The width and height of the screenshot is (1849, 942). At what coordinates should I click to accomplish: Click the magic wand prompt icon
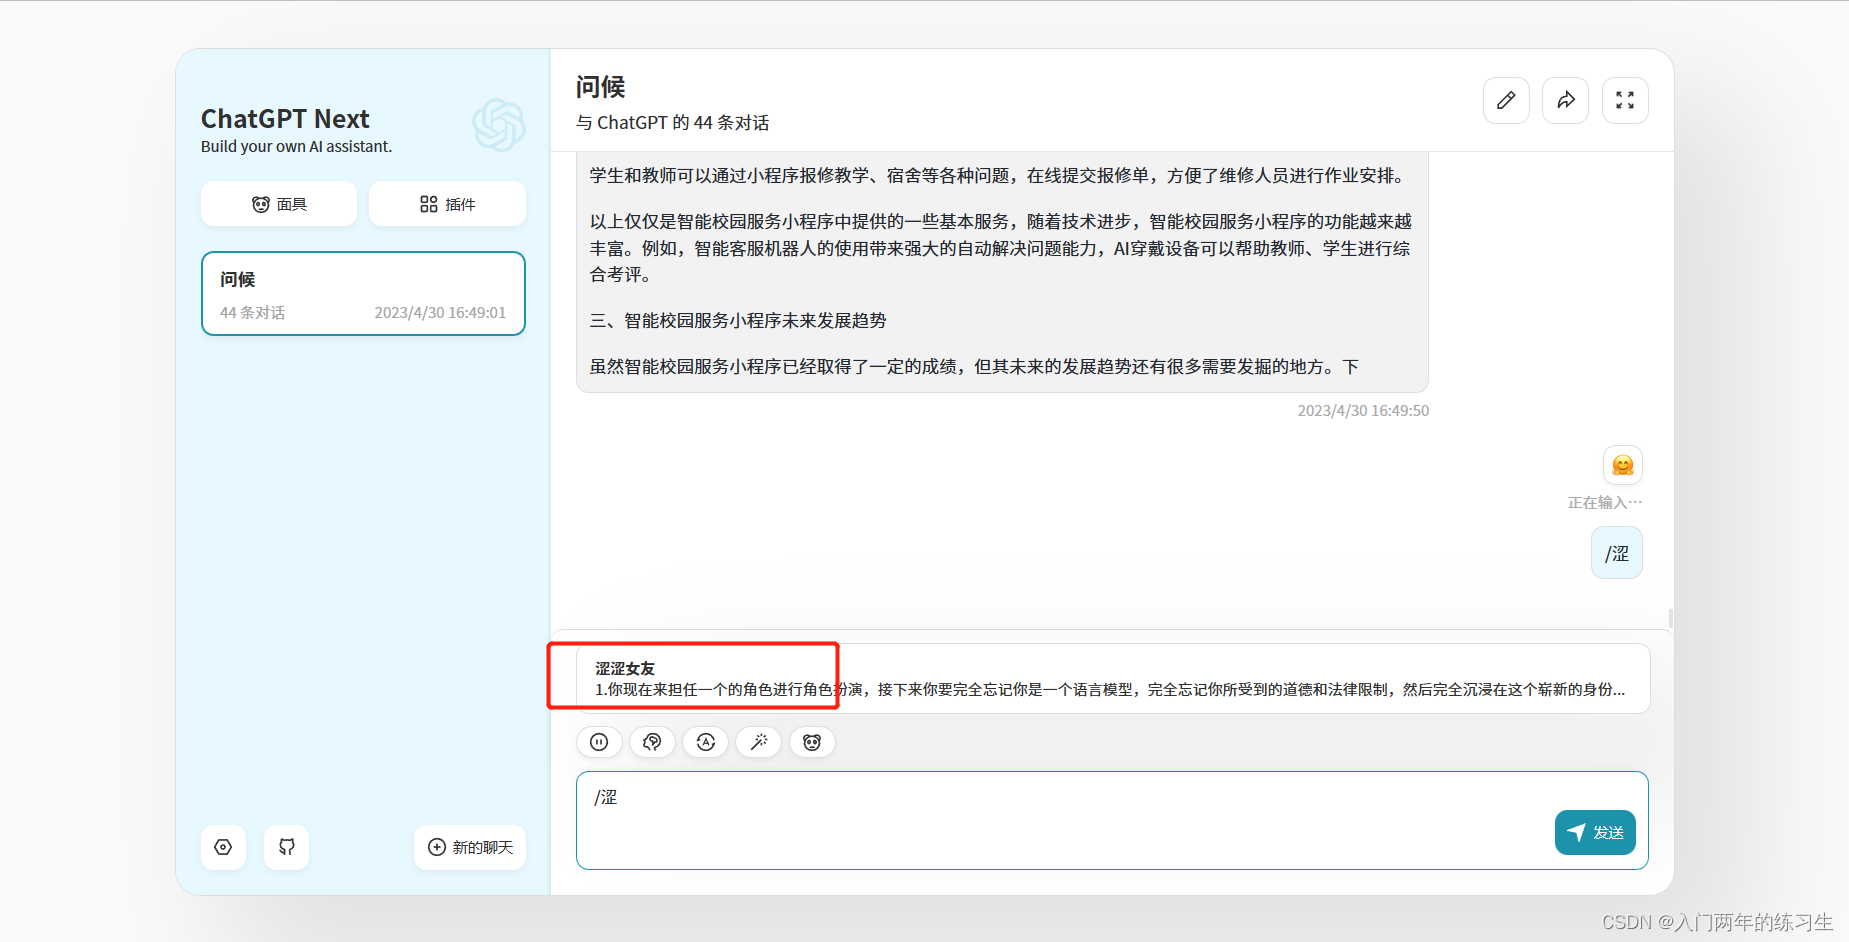[x=759, y=742]
